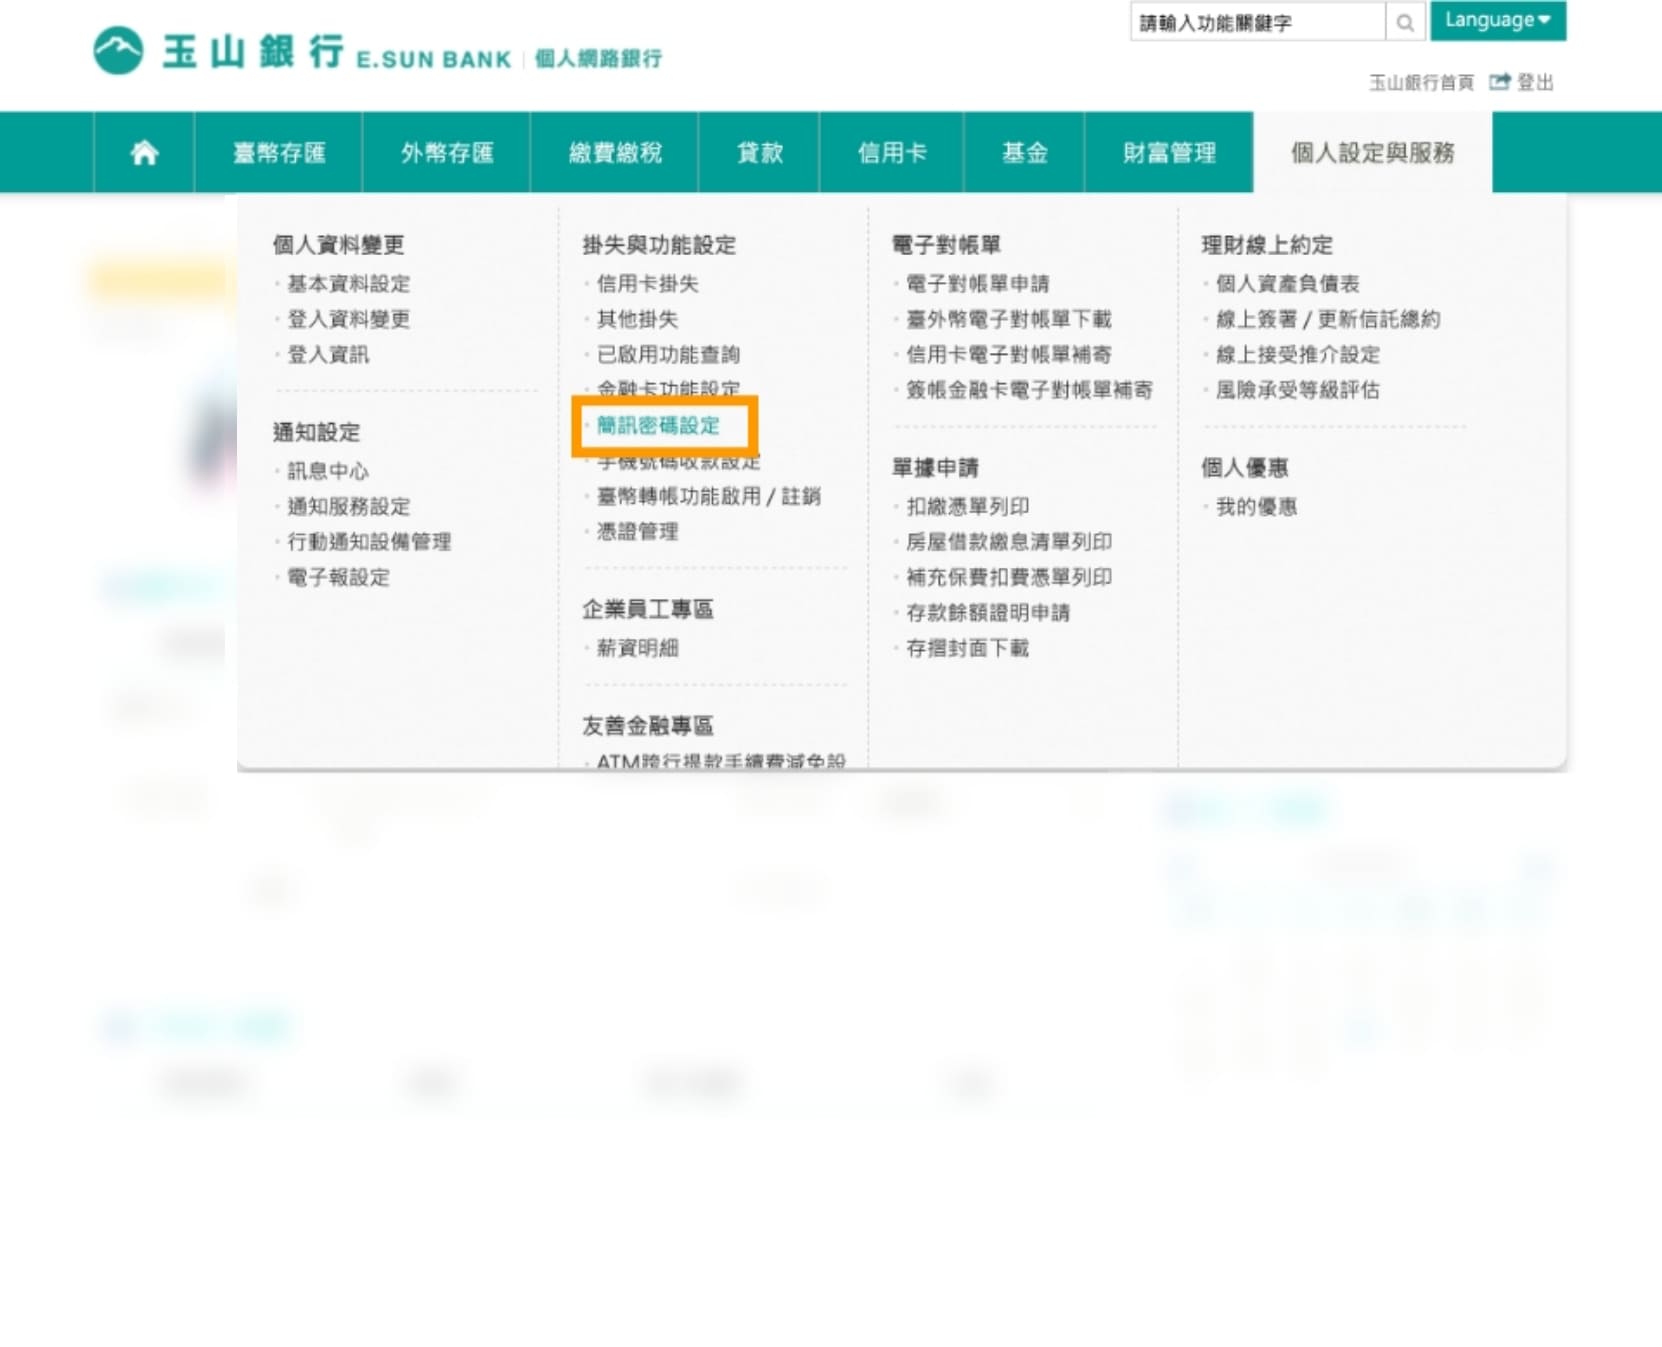Open 簡訊密碼設定
The image size is (1662, 1347).
click(658, 425)
